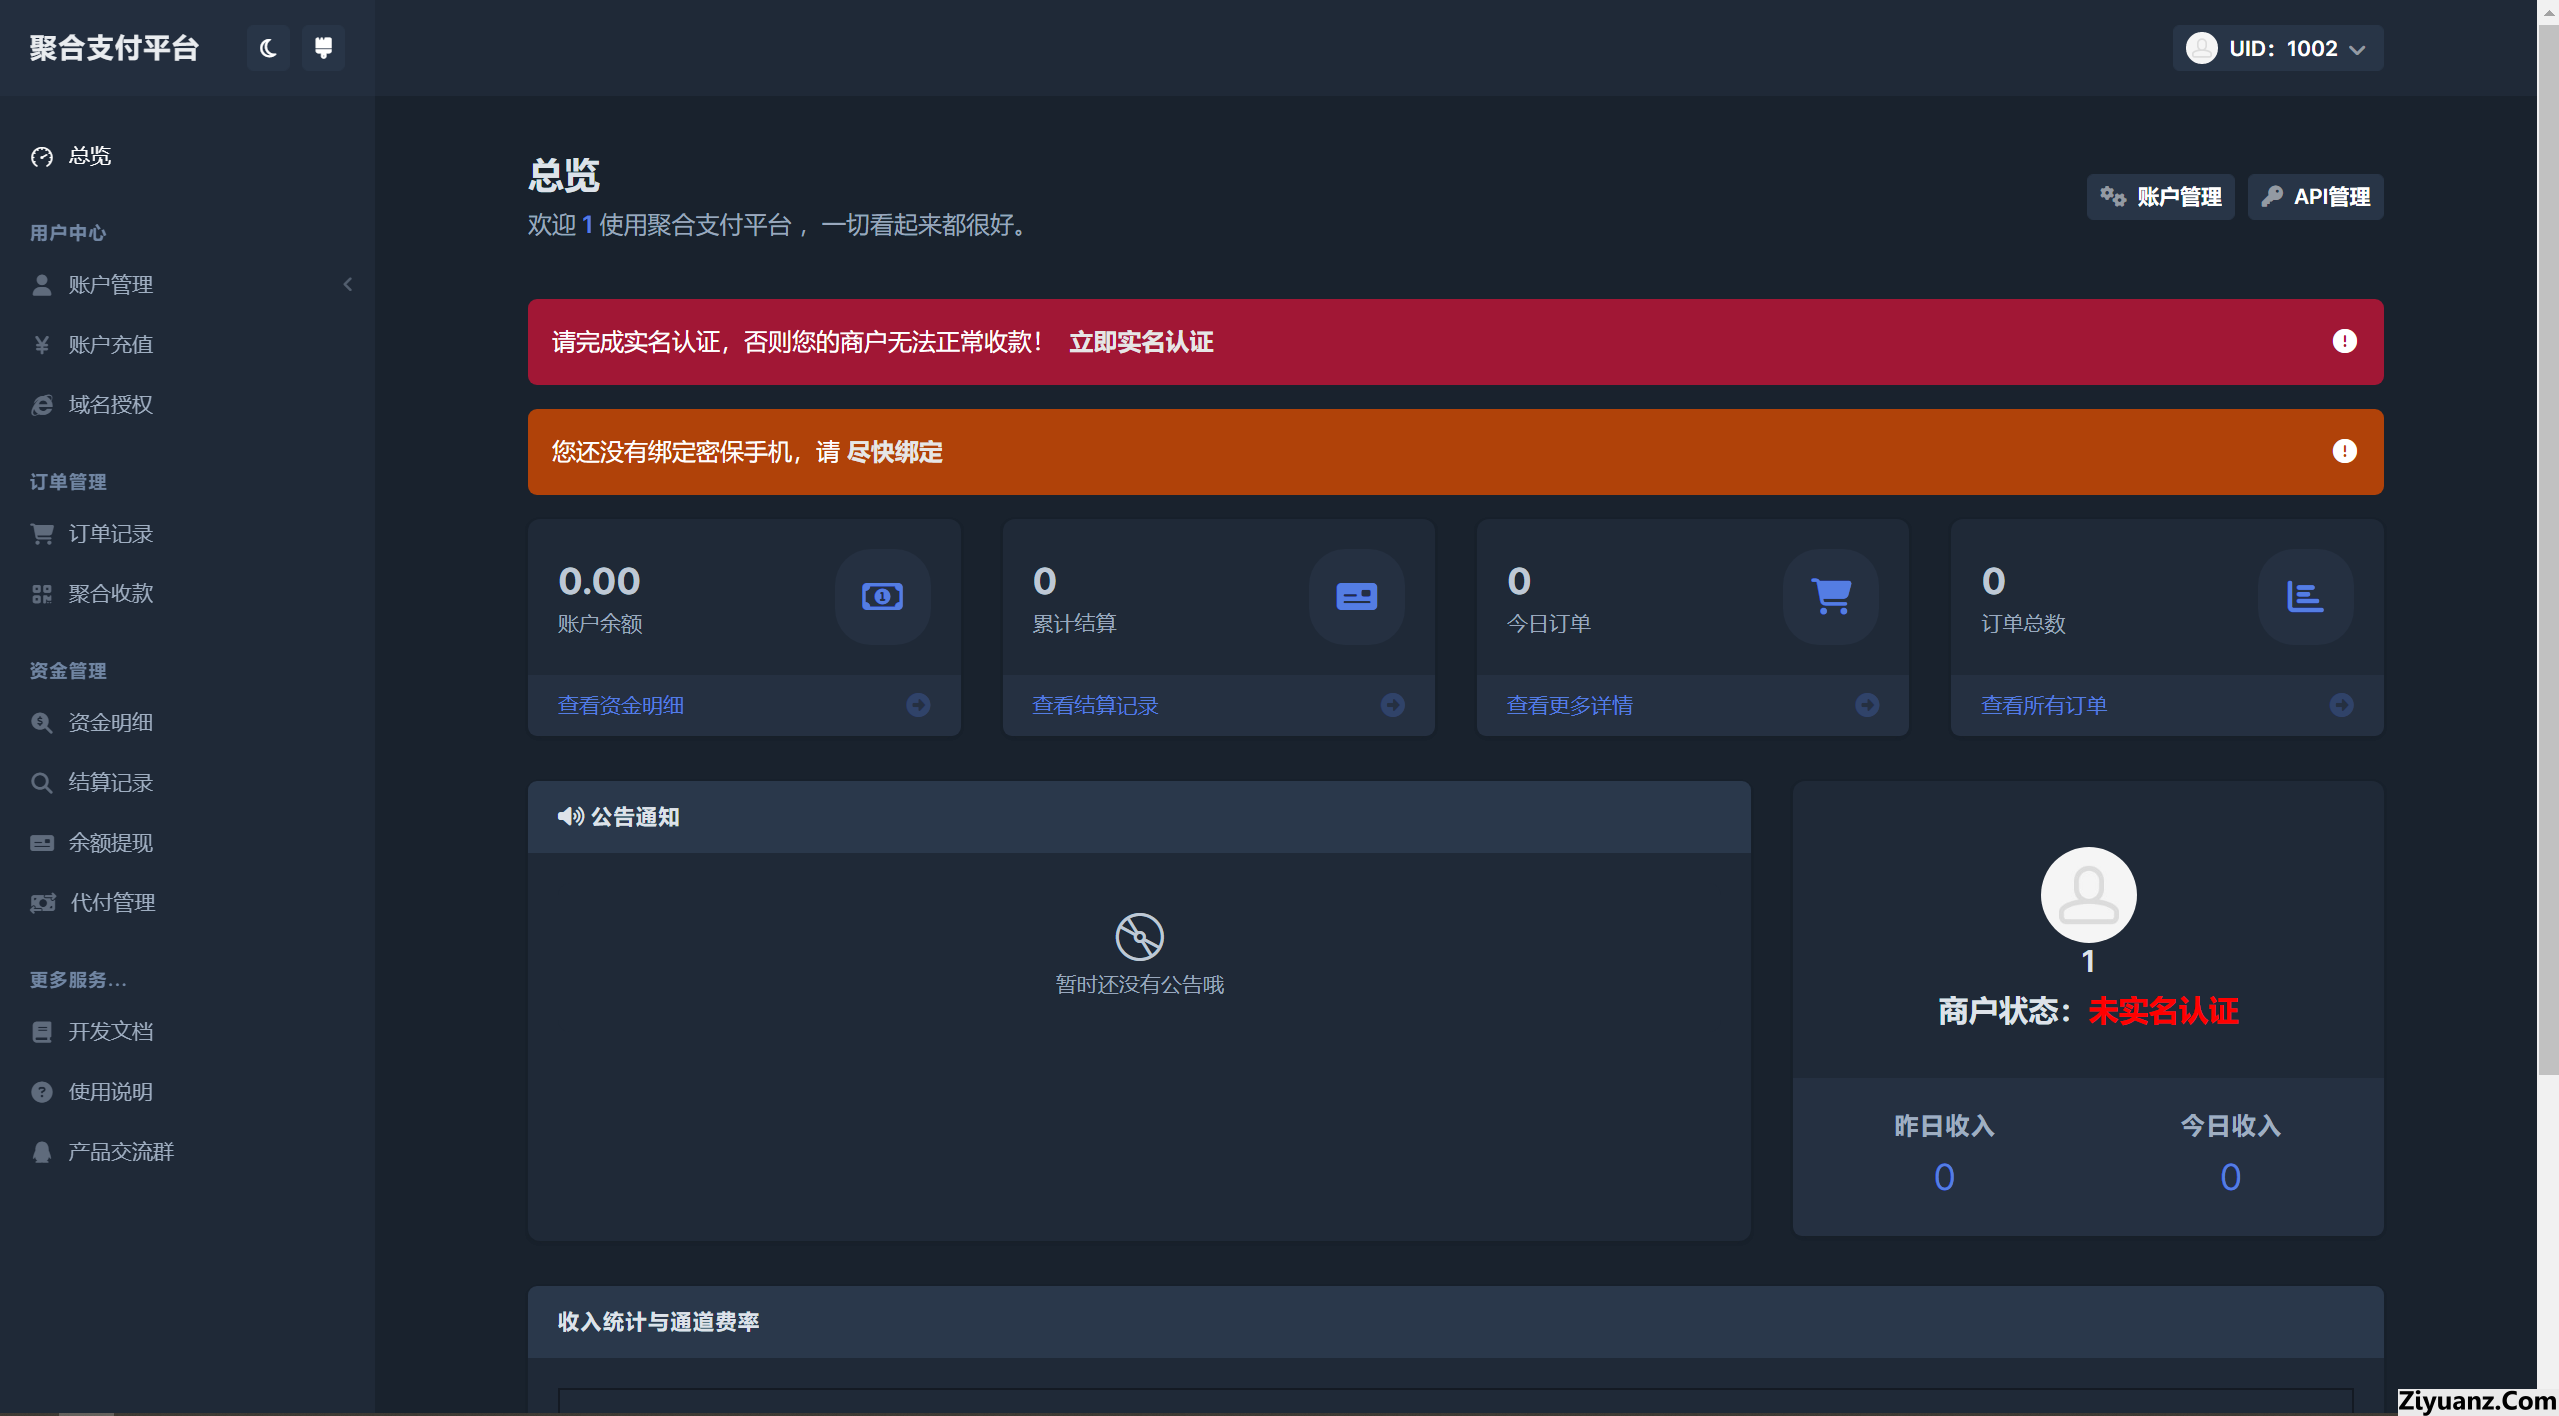2559x1416 pixels.
Task: Click exclamation icon on orange phone alert
Action: (x=2344, y=452)
